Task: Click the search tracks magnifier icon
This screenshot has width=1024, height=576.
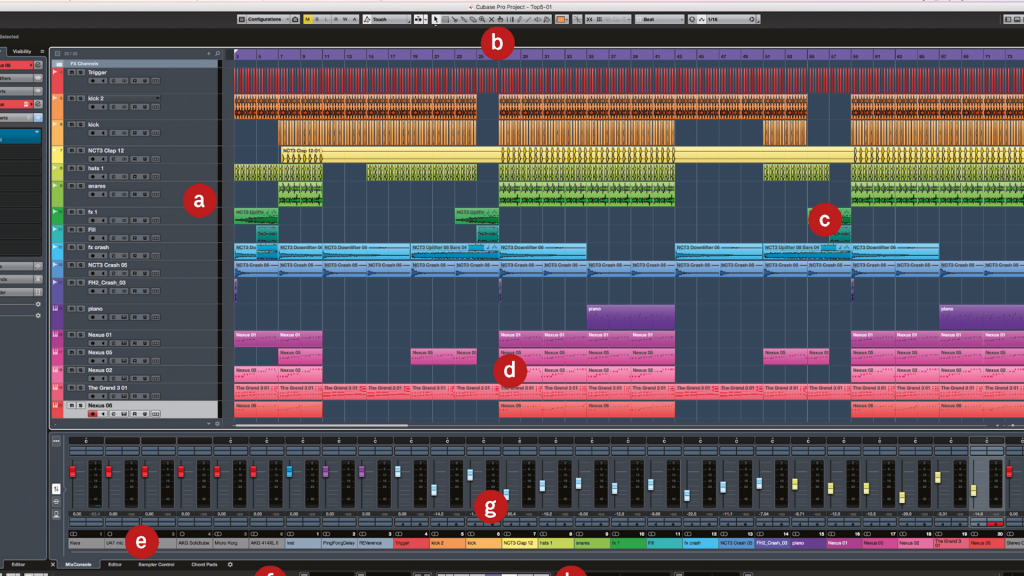Action: click(x=216, y=53)
